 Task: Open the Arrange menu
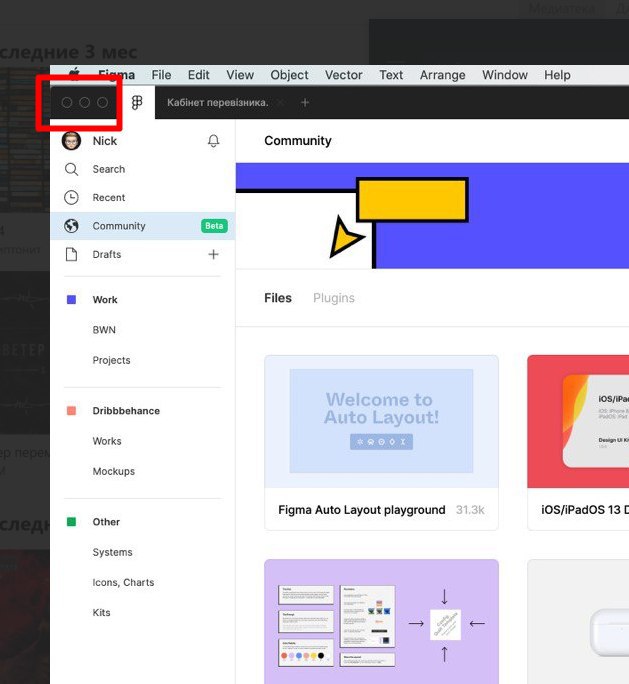(442, 75)
